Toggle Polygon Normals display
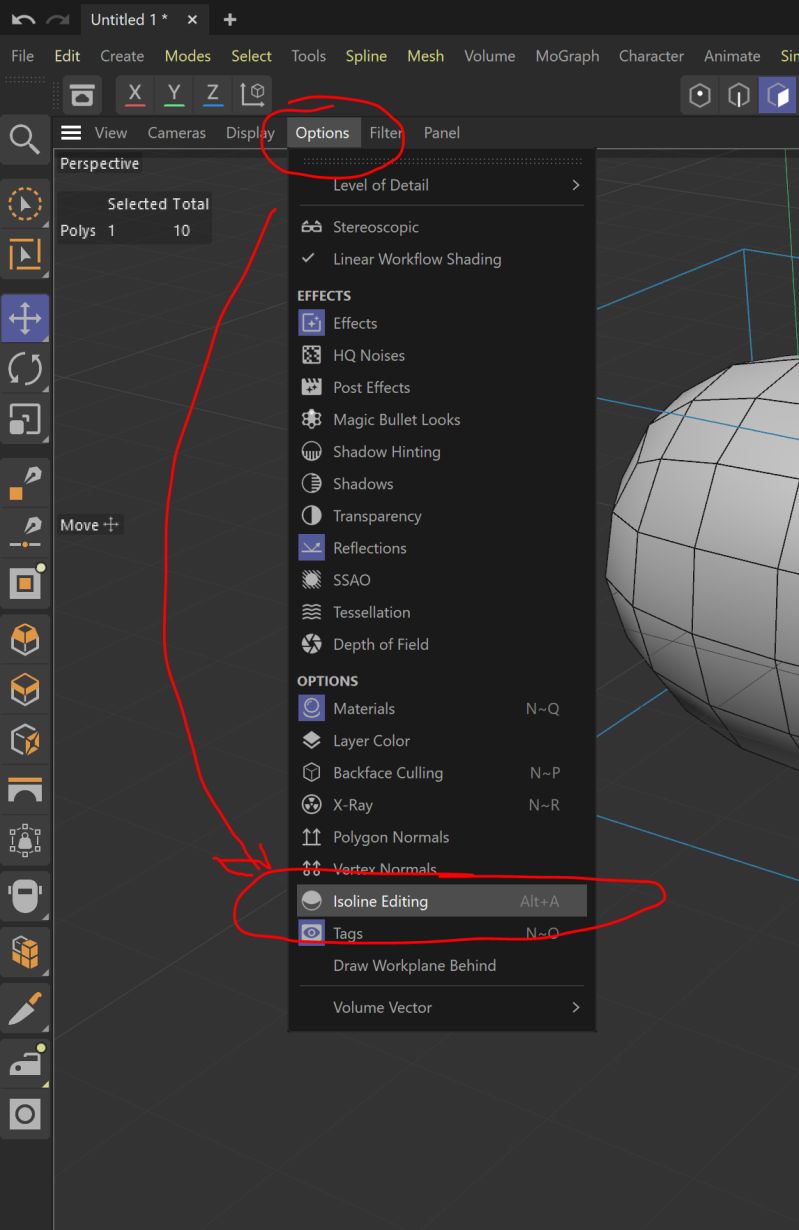This screenshot has height=1230, width=799. (441, 837)
